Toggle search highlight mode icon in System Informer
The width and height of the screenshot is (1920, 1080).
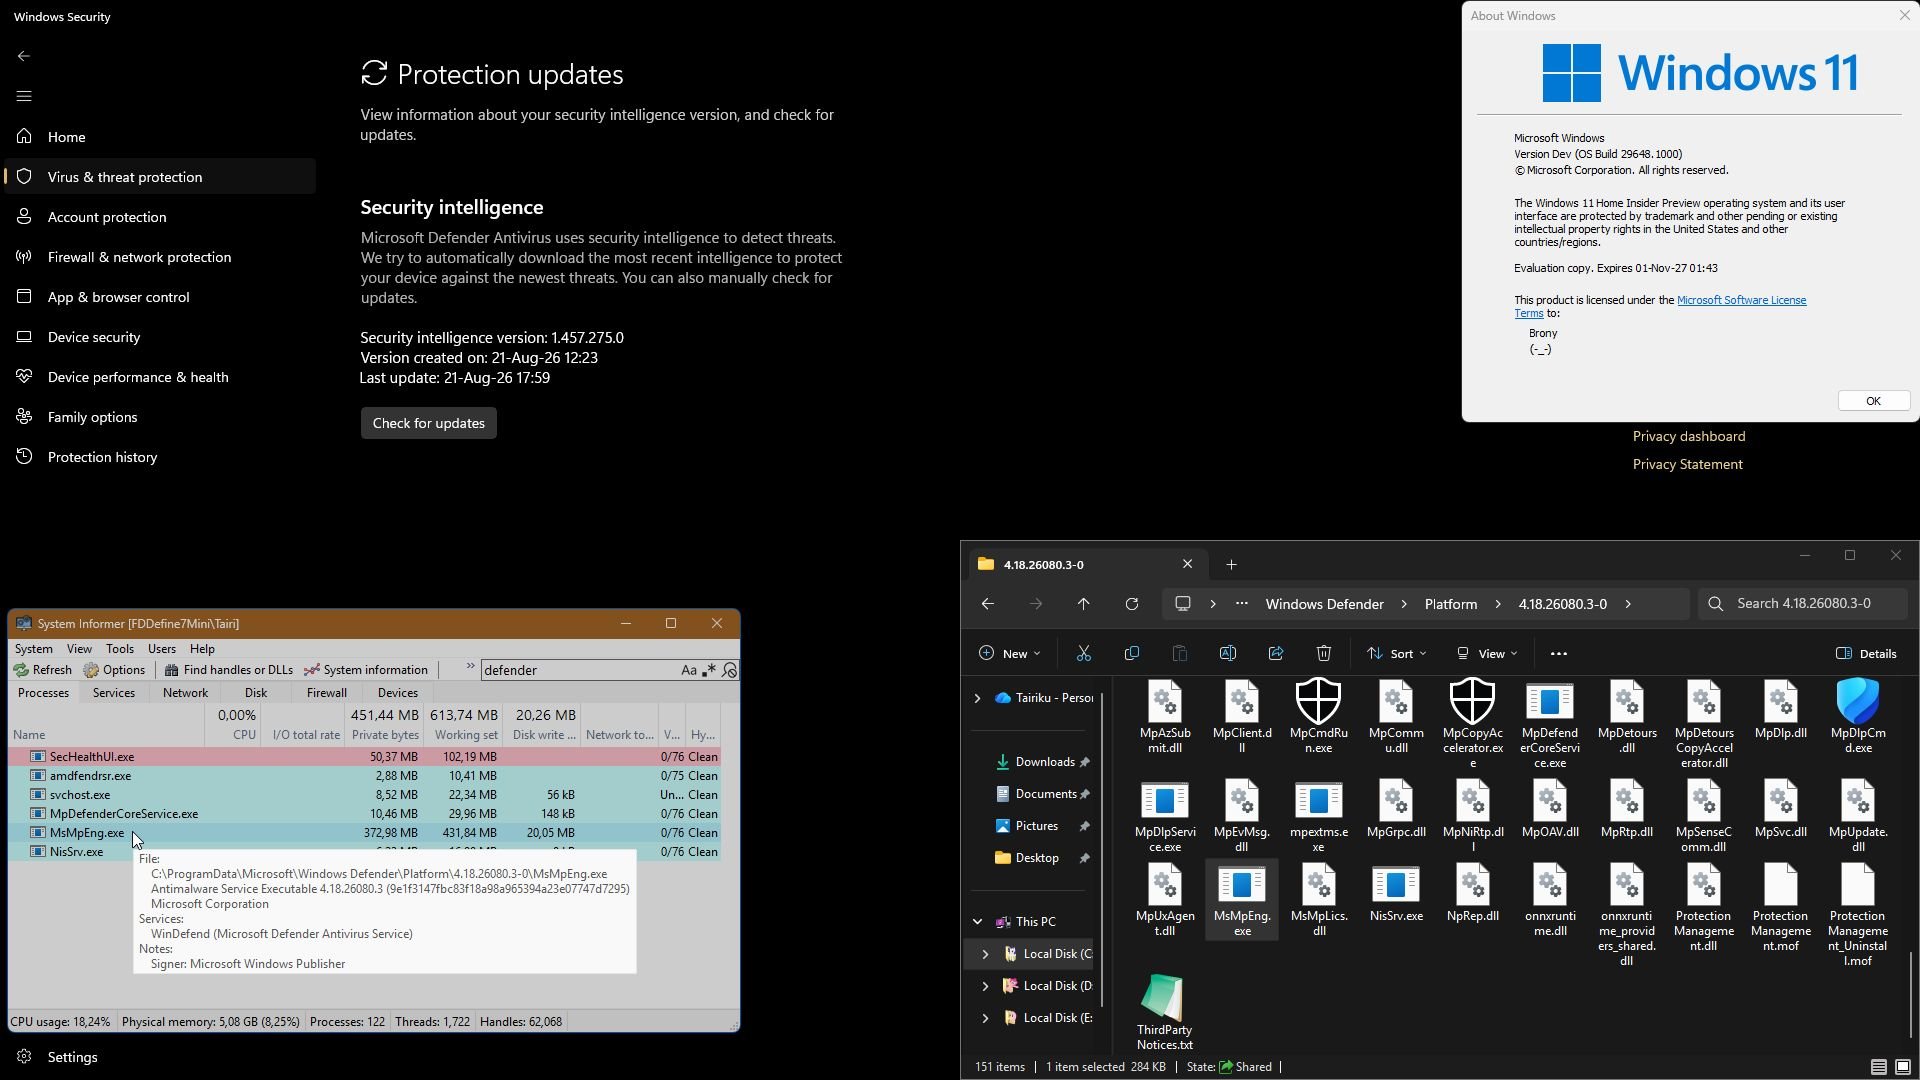(x=730, y=670)
